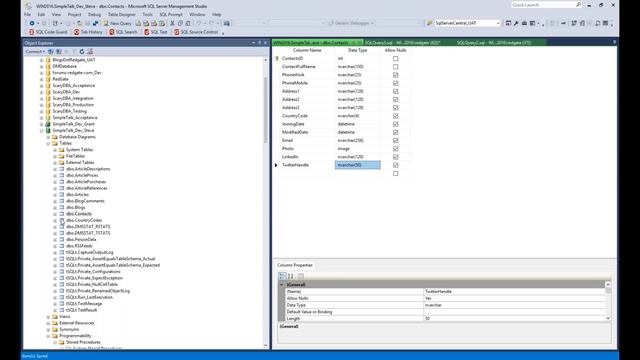Click the Cut scissors icon
640x360 pixels.
pos(172,23)
